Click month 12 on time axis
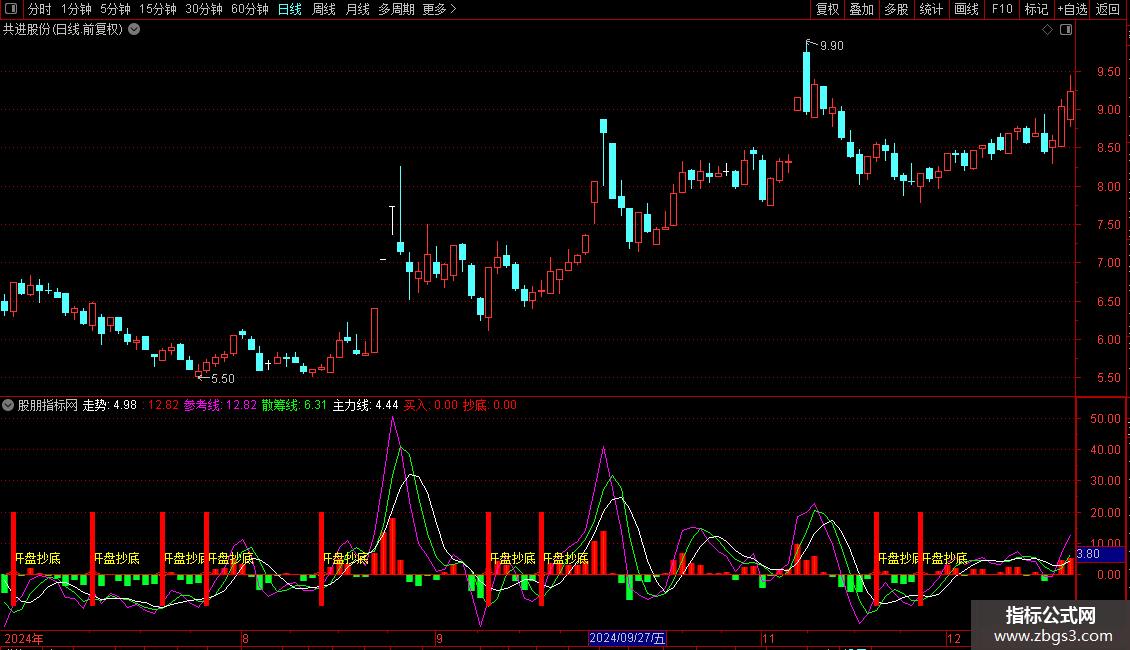This screenshot has height=650, width=1130. [x=953, y=638]
